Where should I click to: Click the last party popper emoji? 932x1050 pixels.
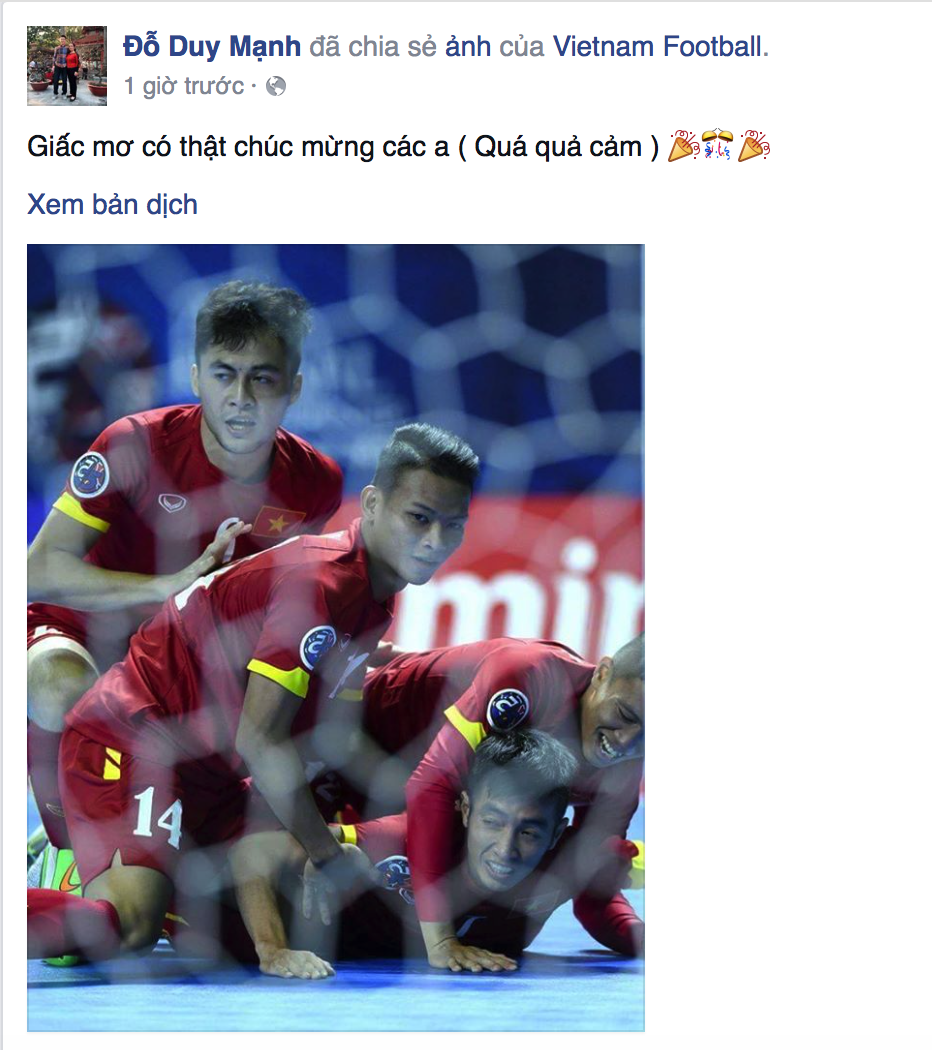tap(754, 146)
